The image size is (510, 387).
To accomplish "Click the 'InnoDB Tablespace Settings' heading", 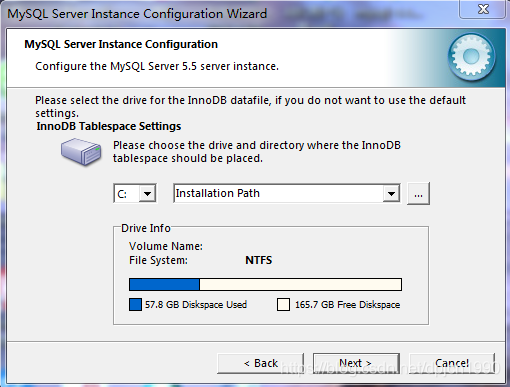I will [x=109, y=126].
